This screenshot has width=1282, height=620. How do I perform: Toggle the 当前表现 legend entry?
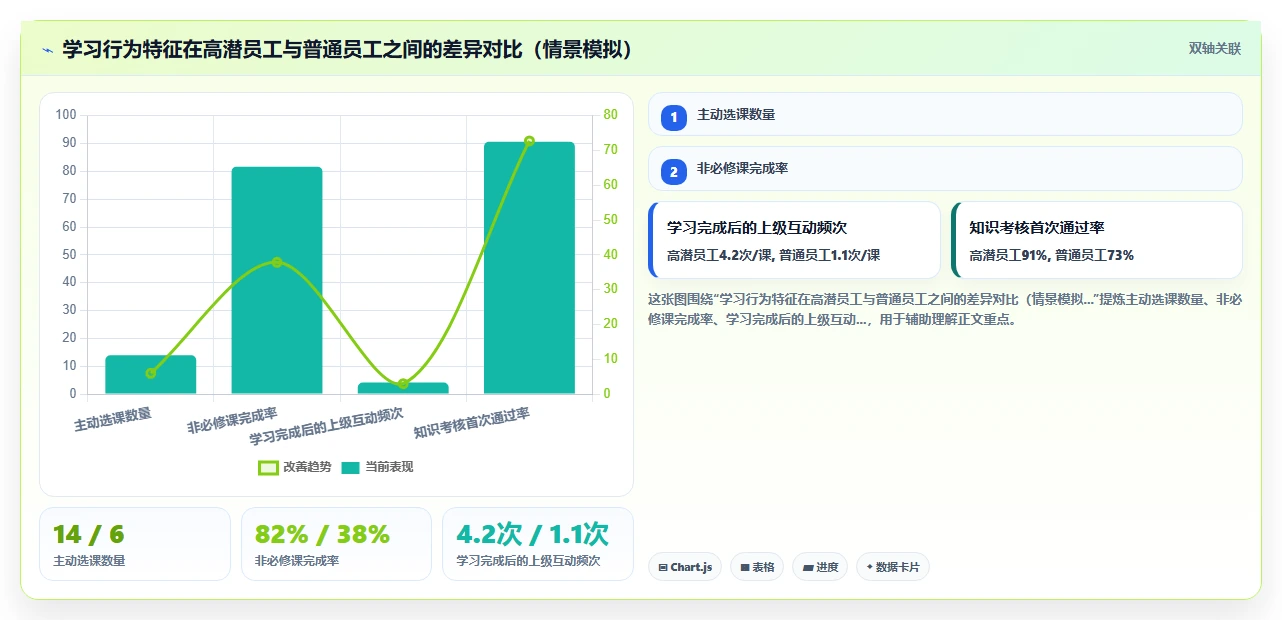coord(377,467)
